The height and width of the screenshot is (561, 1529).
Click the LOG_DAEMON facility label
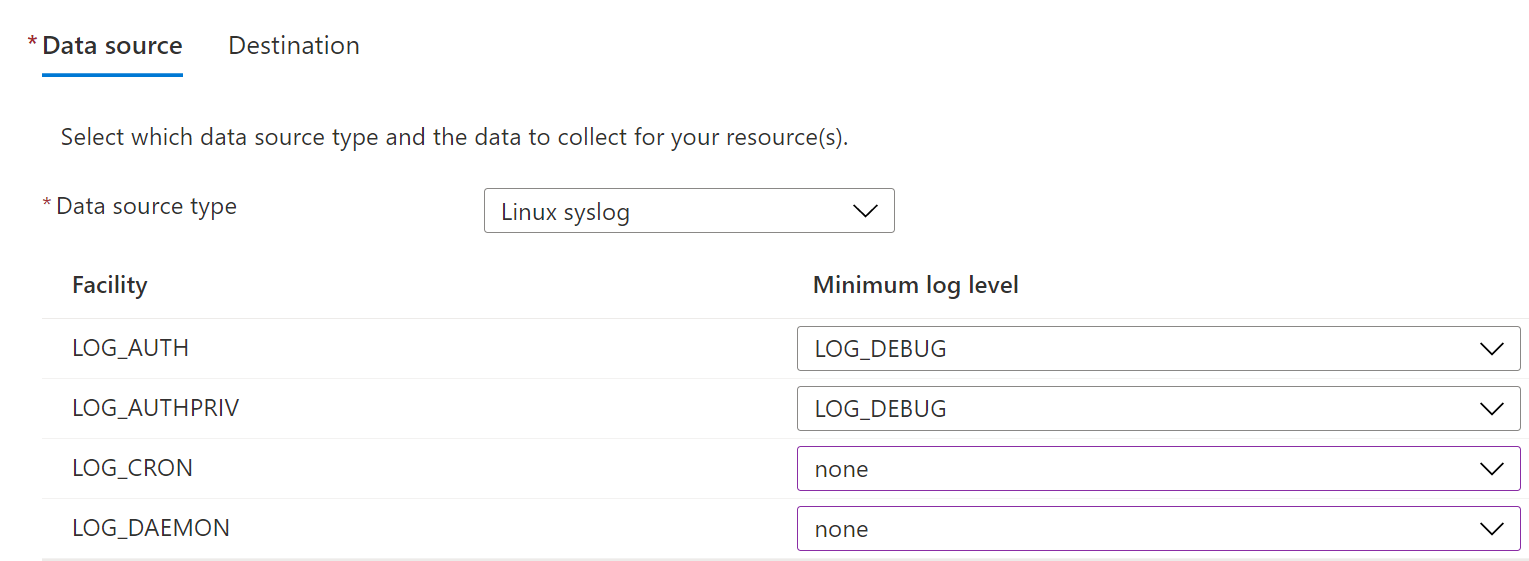pos(150,528)
